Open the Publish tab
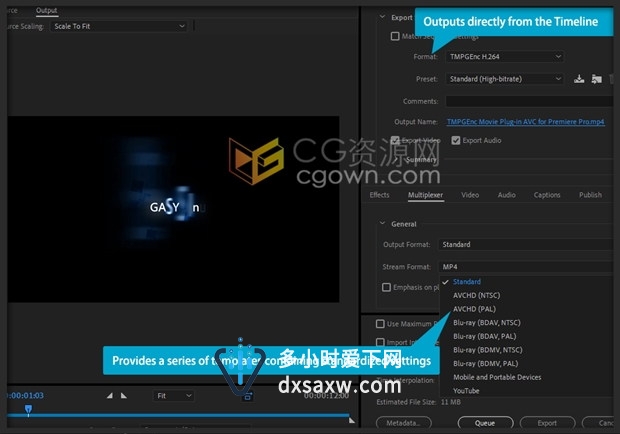The image size is (620, 434). pos(590,195)
